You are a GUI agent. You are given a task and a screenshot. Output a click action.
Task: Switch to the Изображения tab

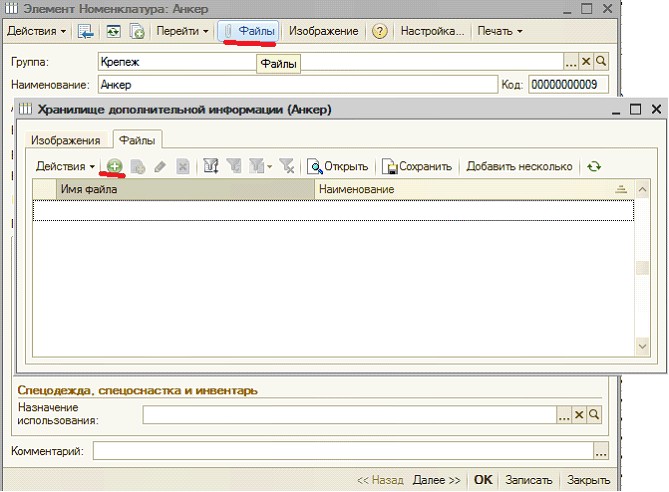[66, 140]
